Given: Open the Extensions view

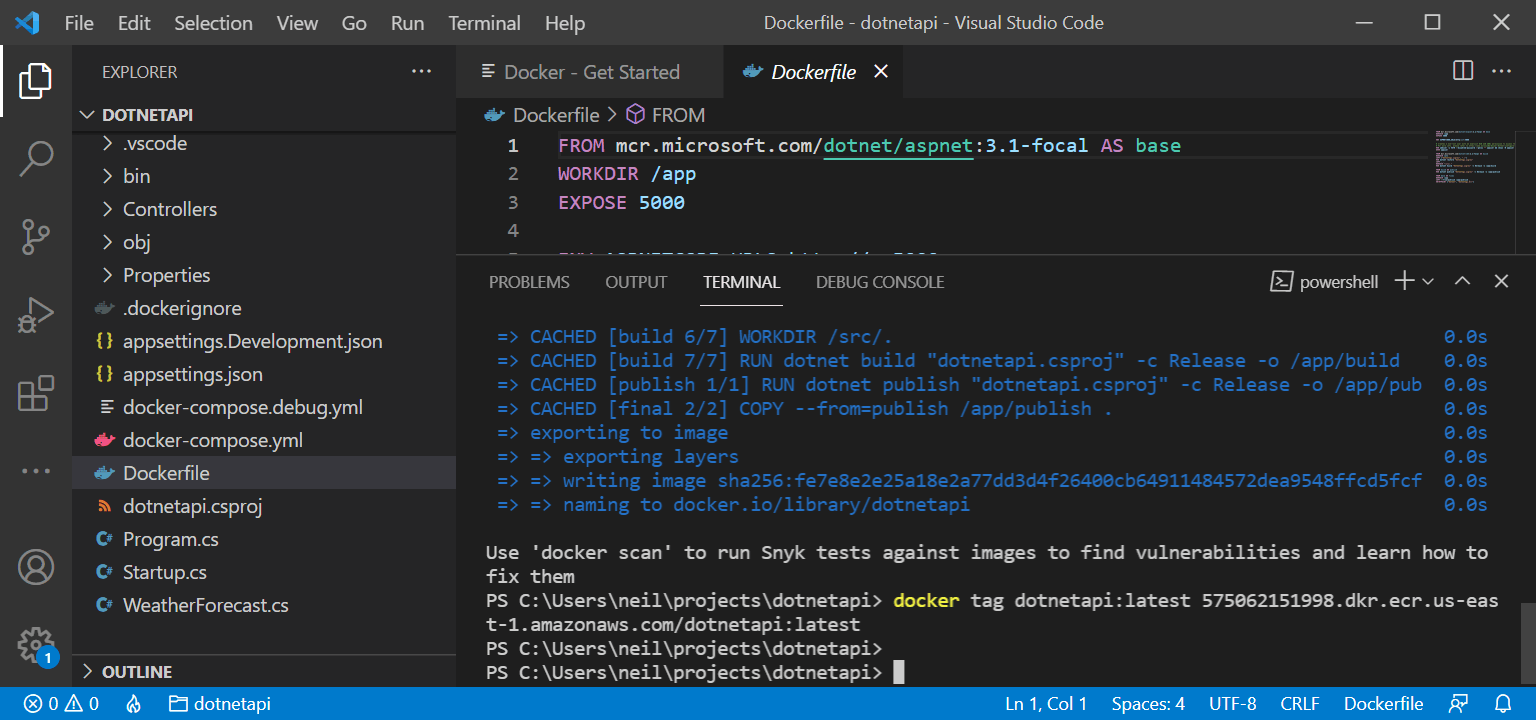Looking at the screenshot, I should coord(36,393).
